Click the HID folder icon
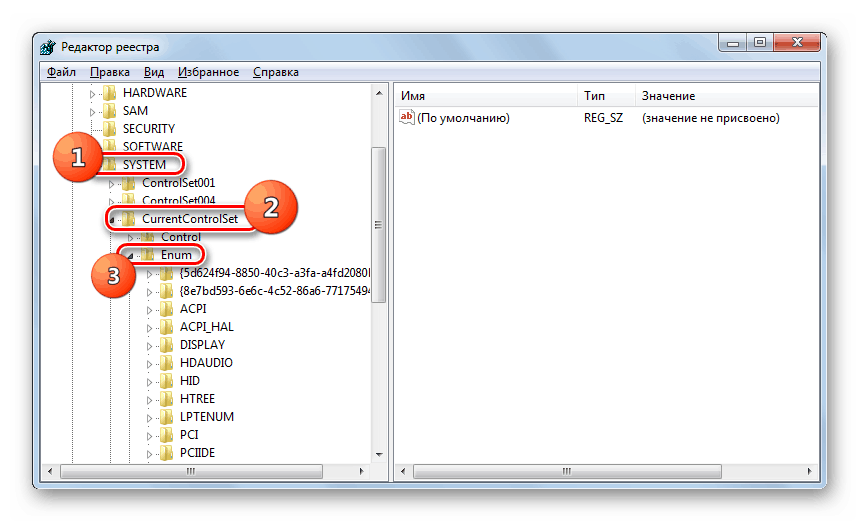This screenshot has height=522, width=860. point(167,381)
